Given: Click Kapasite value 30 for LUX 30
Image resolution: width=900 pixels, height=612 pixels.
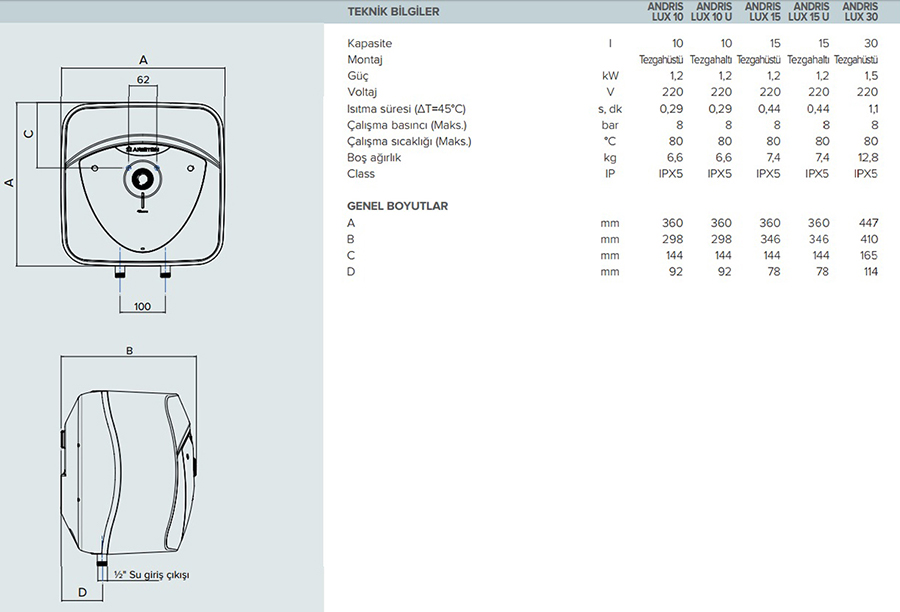Looking at the screenshot, I should 871,44.
